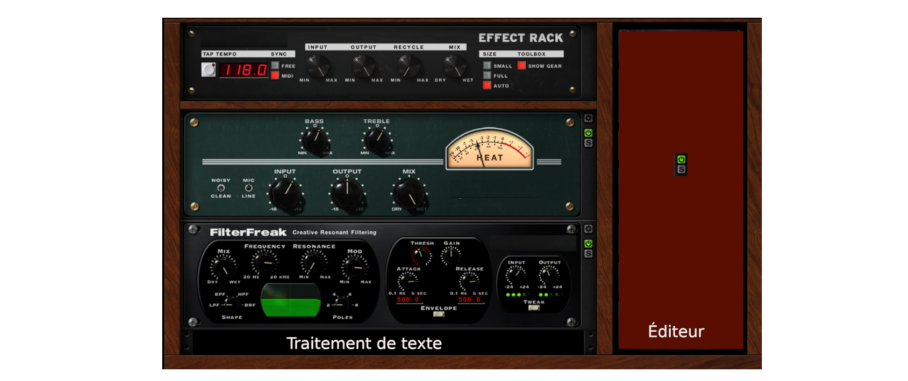
Task: Click power icon in the Éditeur panel
Action: (681, 159)
